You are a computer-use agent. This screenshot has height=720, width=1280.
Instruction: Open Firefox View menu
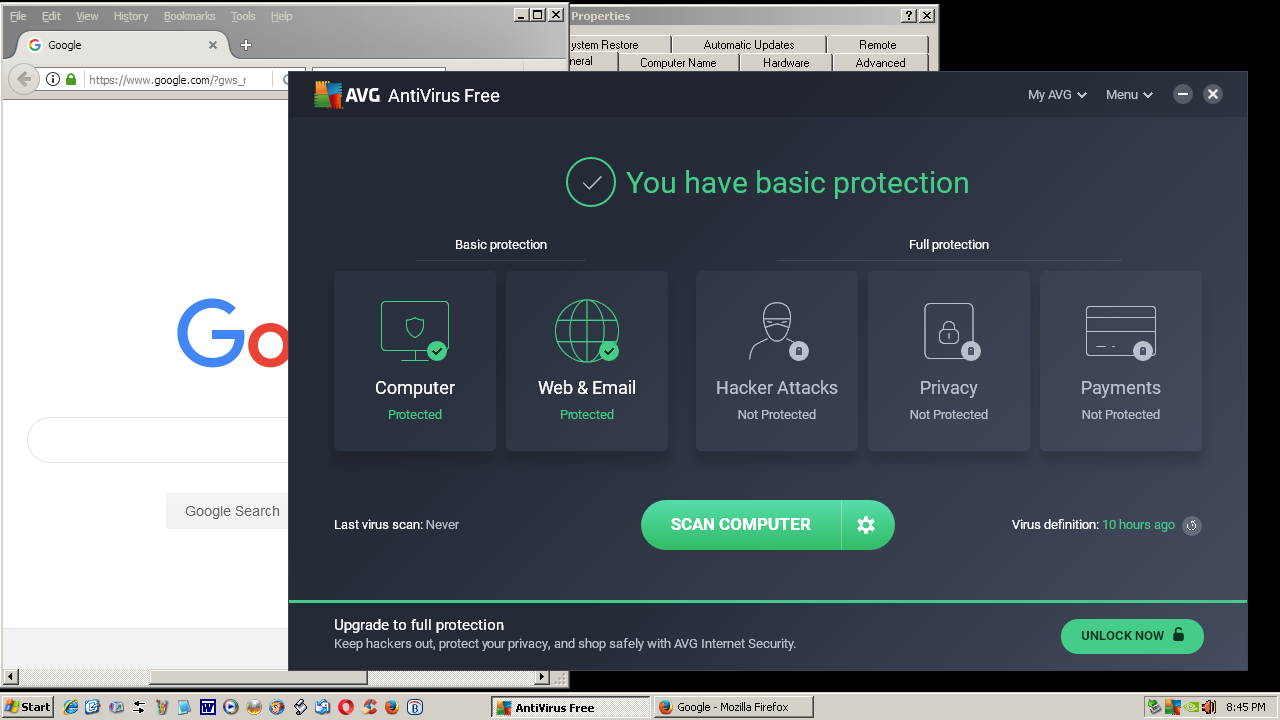point(87,16)
